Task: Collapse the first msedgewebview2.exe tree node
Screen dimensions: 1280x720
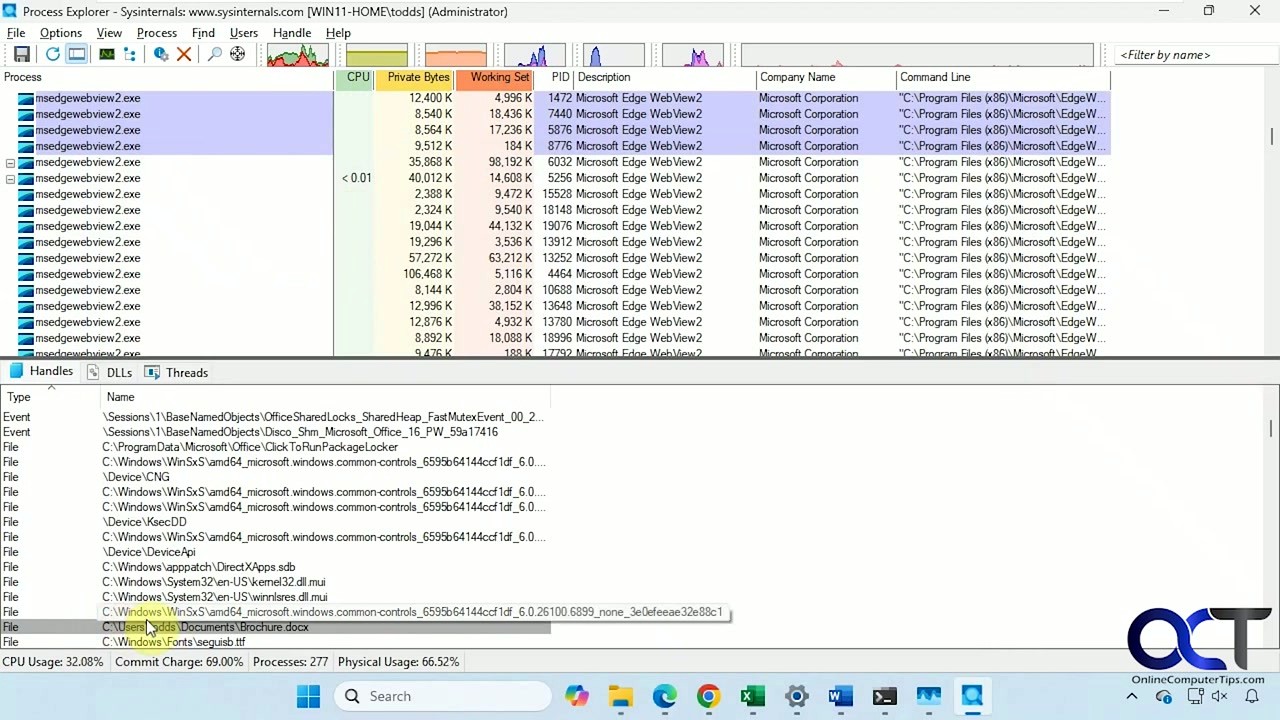Action: click(x=9, y=162)
